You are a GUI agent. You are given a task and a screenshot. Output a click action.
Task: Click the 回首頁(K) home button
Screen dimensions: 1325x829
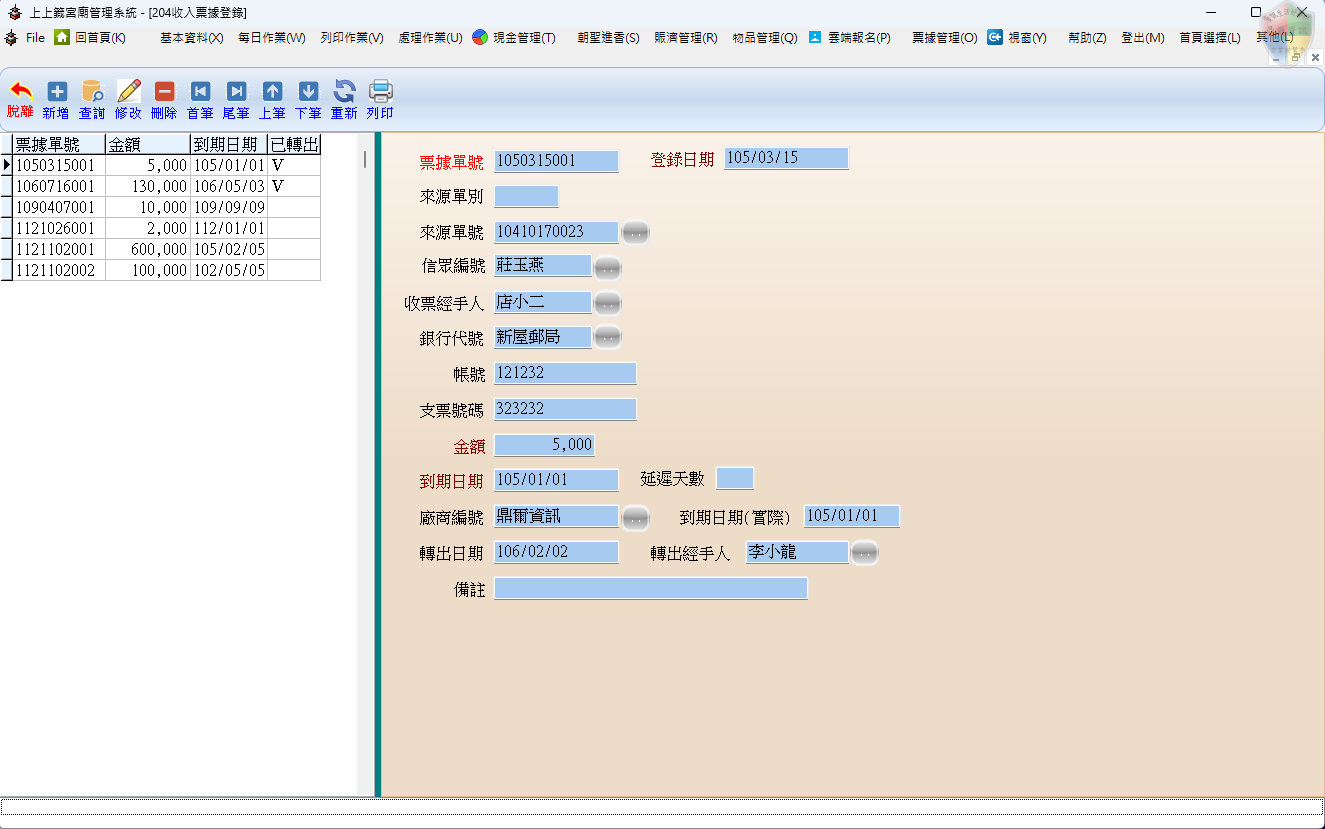90,38
